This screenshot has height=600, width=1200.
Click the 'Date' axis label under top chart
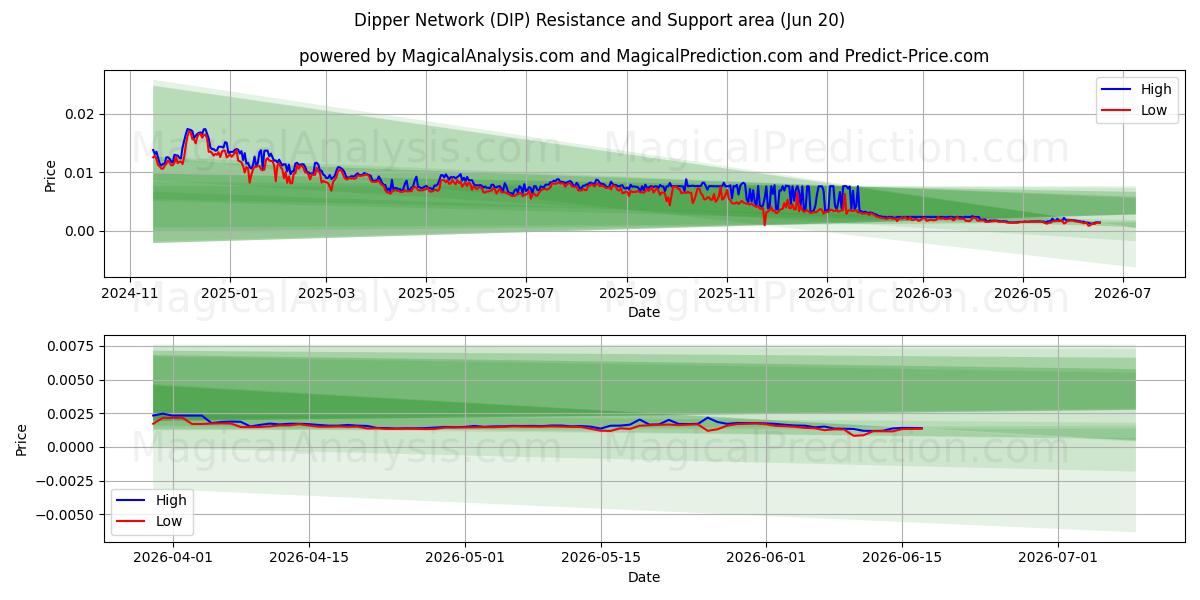[x=644, y=312]
